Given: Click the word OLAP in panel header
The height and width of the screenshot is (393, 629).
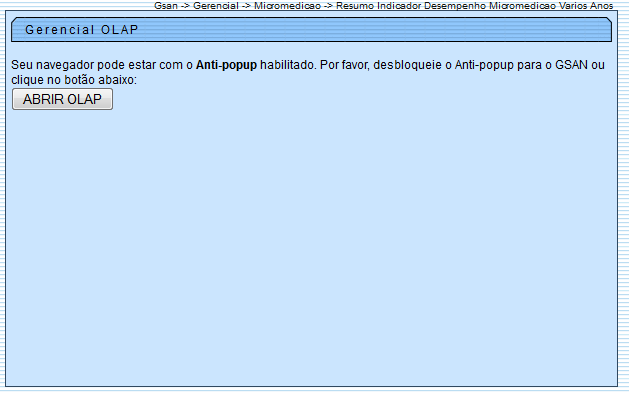Looking at the screenshot, I should pos(120,30).
